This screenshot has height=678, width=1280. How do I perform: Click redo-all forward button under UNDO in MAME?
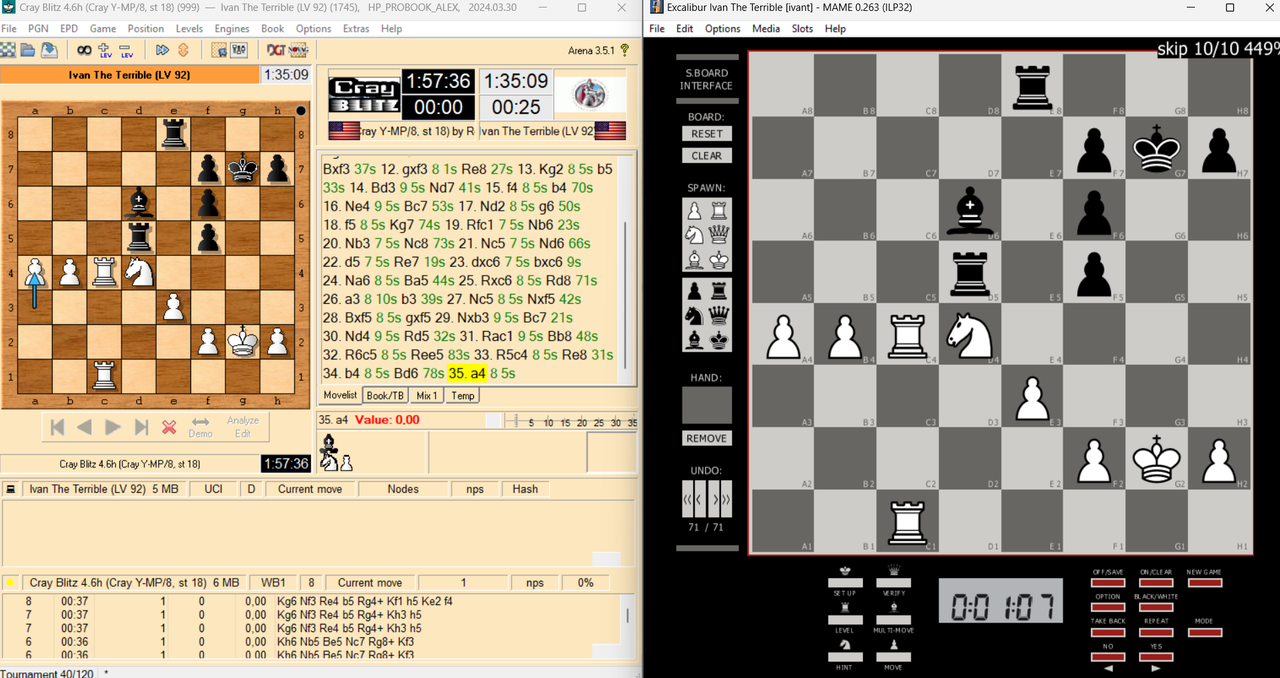[726, 497]
